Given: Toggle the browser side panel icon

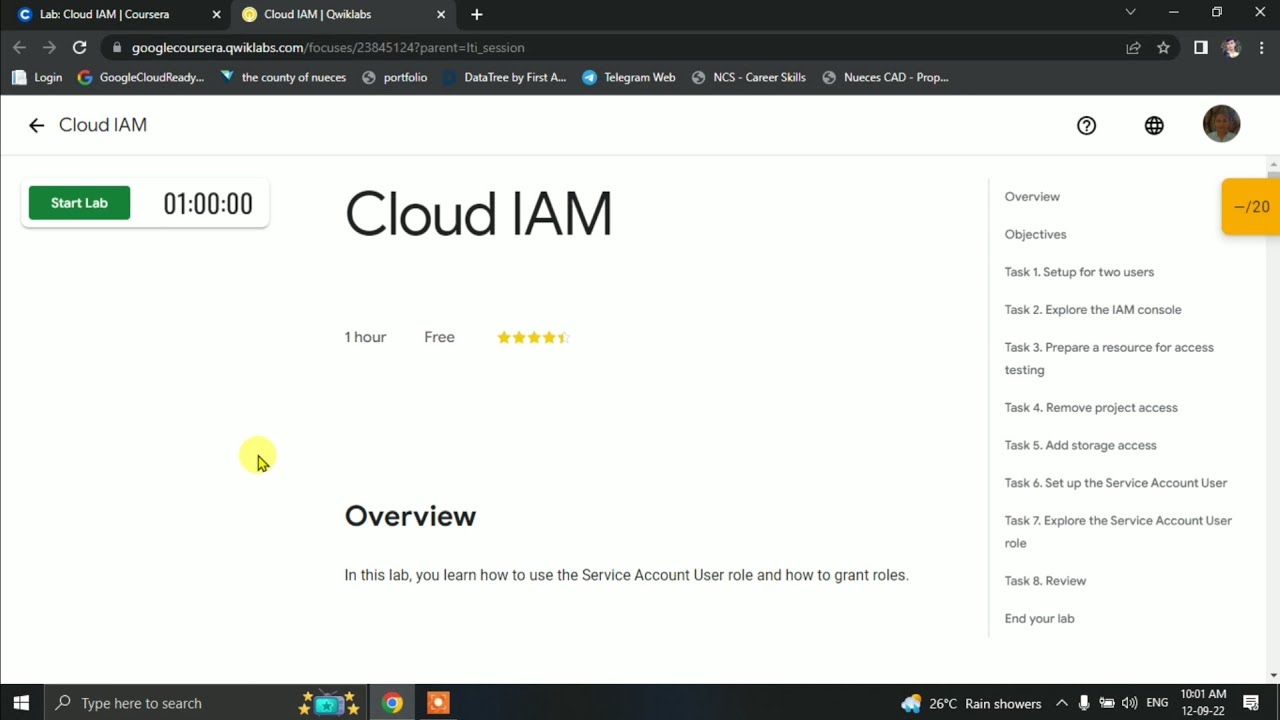Looking at the screenshot, I should pos(1201,47).
